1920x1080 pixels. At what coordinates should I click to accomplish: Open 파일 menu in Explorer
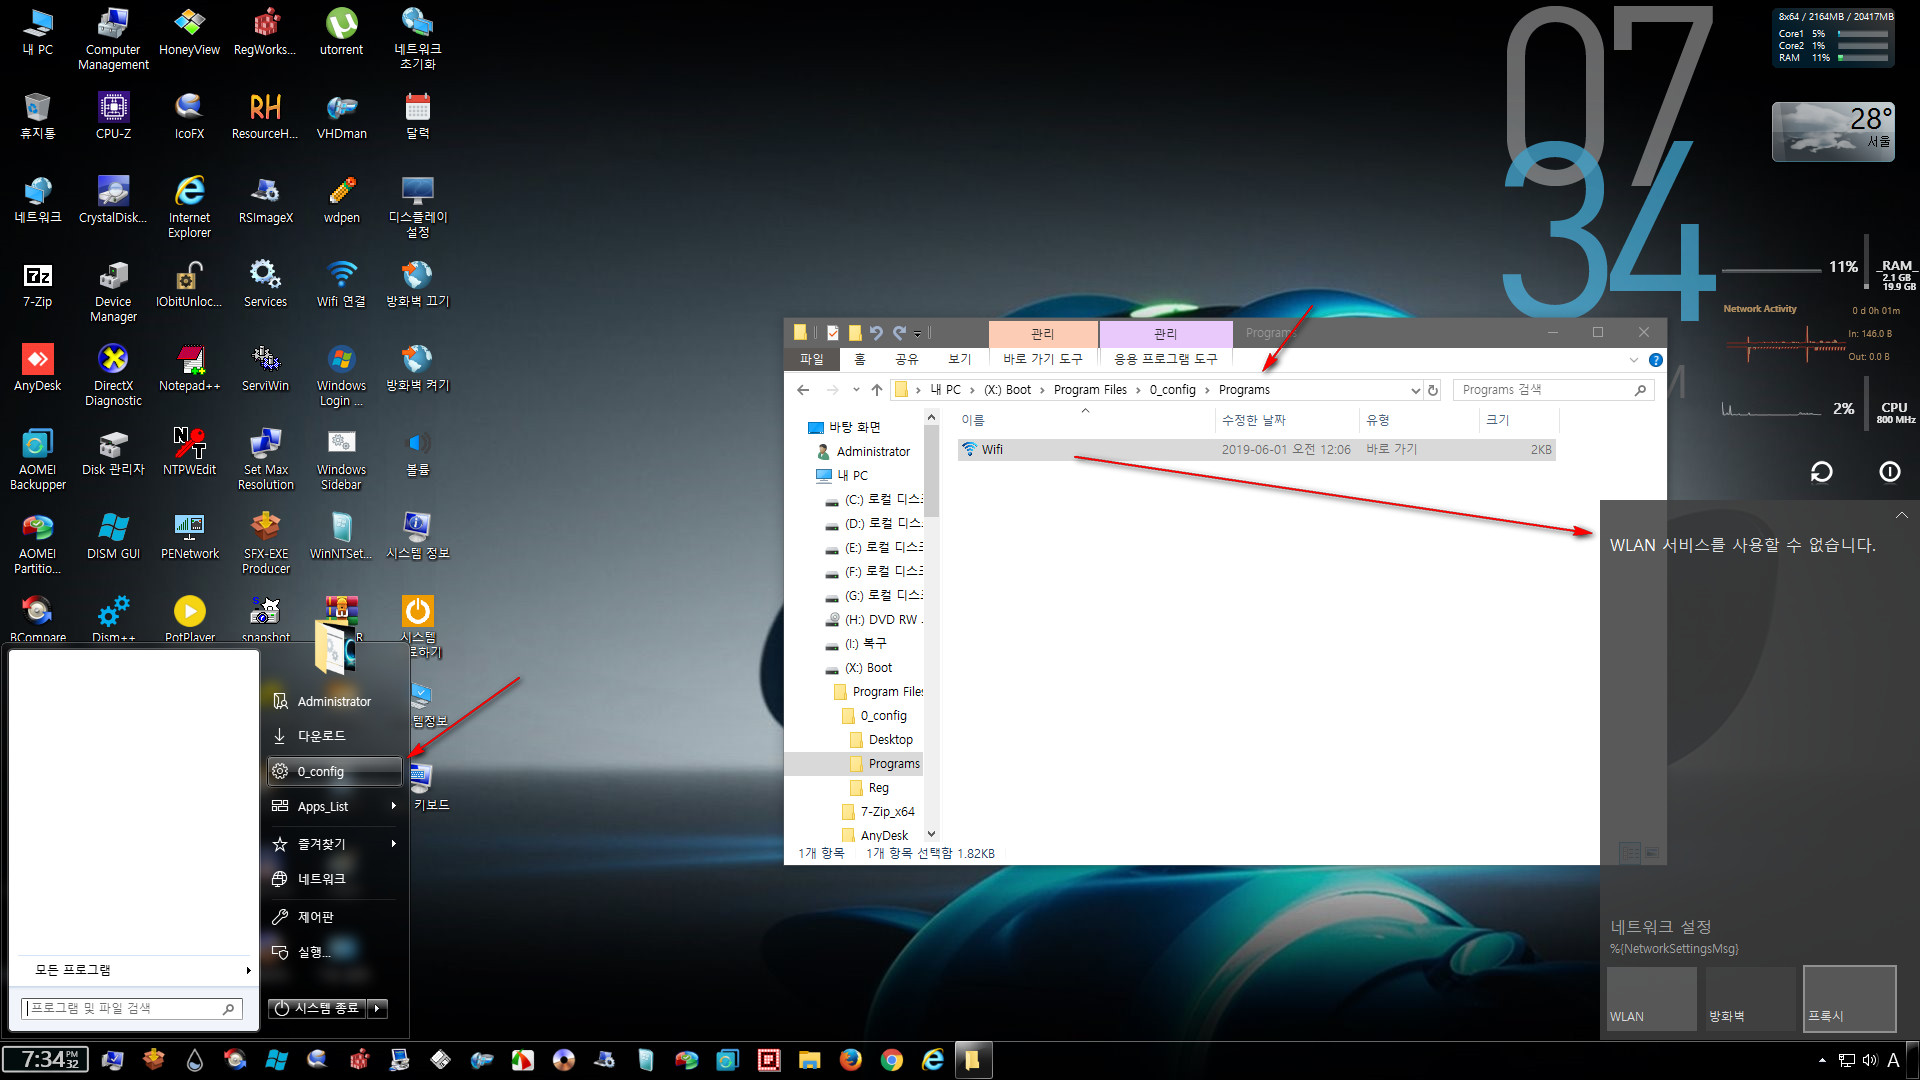point(811,359)
